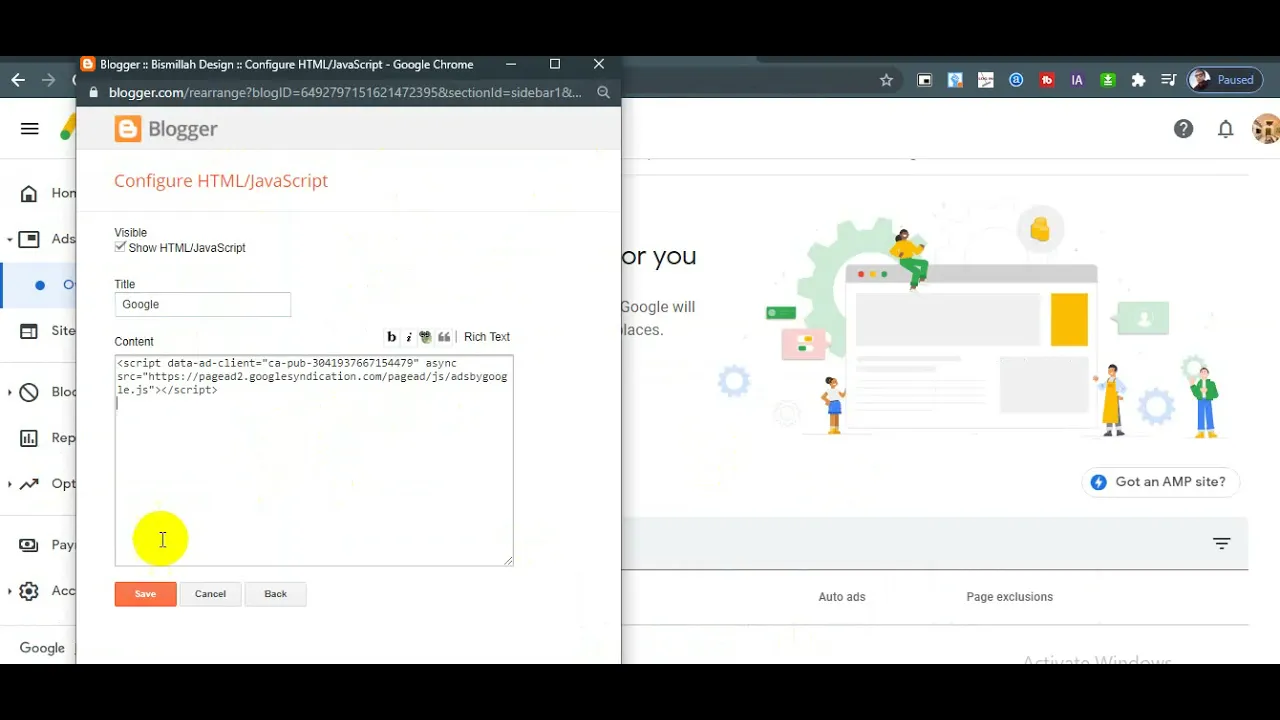Screen dimensions: 1280x720
Task: Click the lock icon in popup address bar
Action: tap(93, 92)
